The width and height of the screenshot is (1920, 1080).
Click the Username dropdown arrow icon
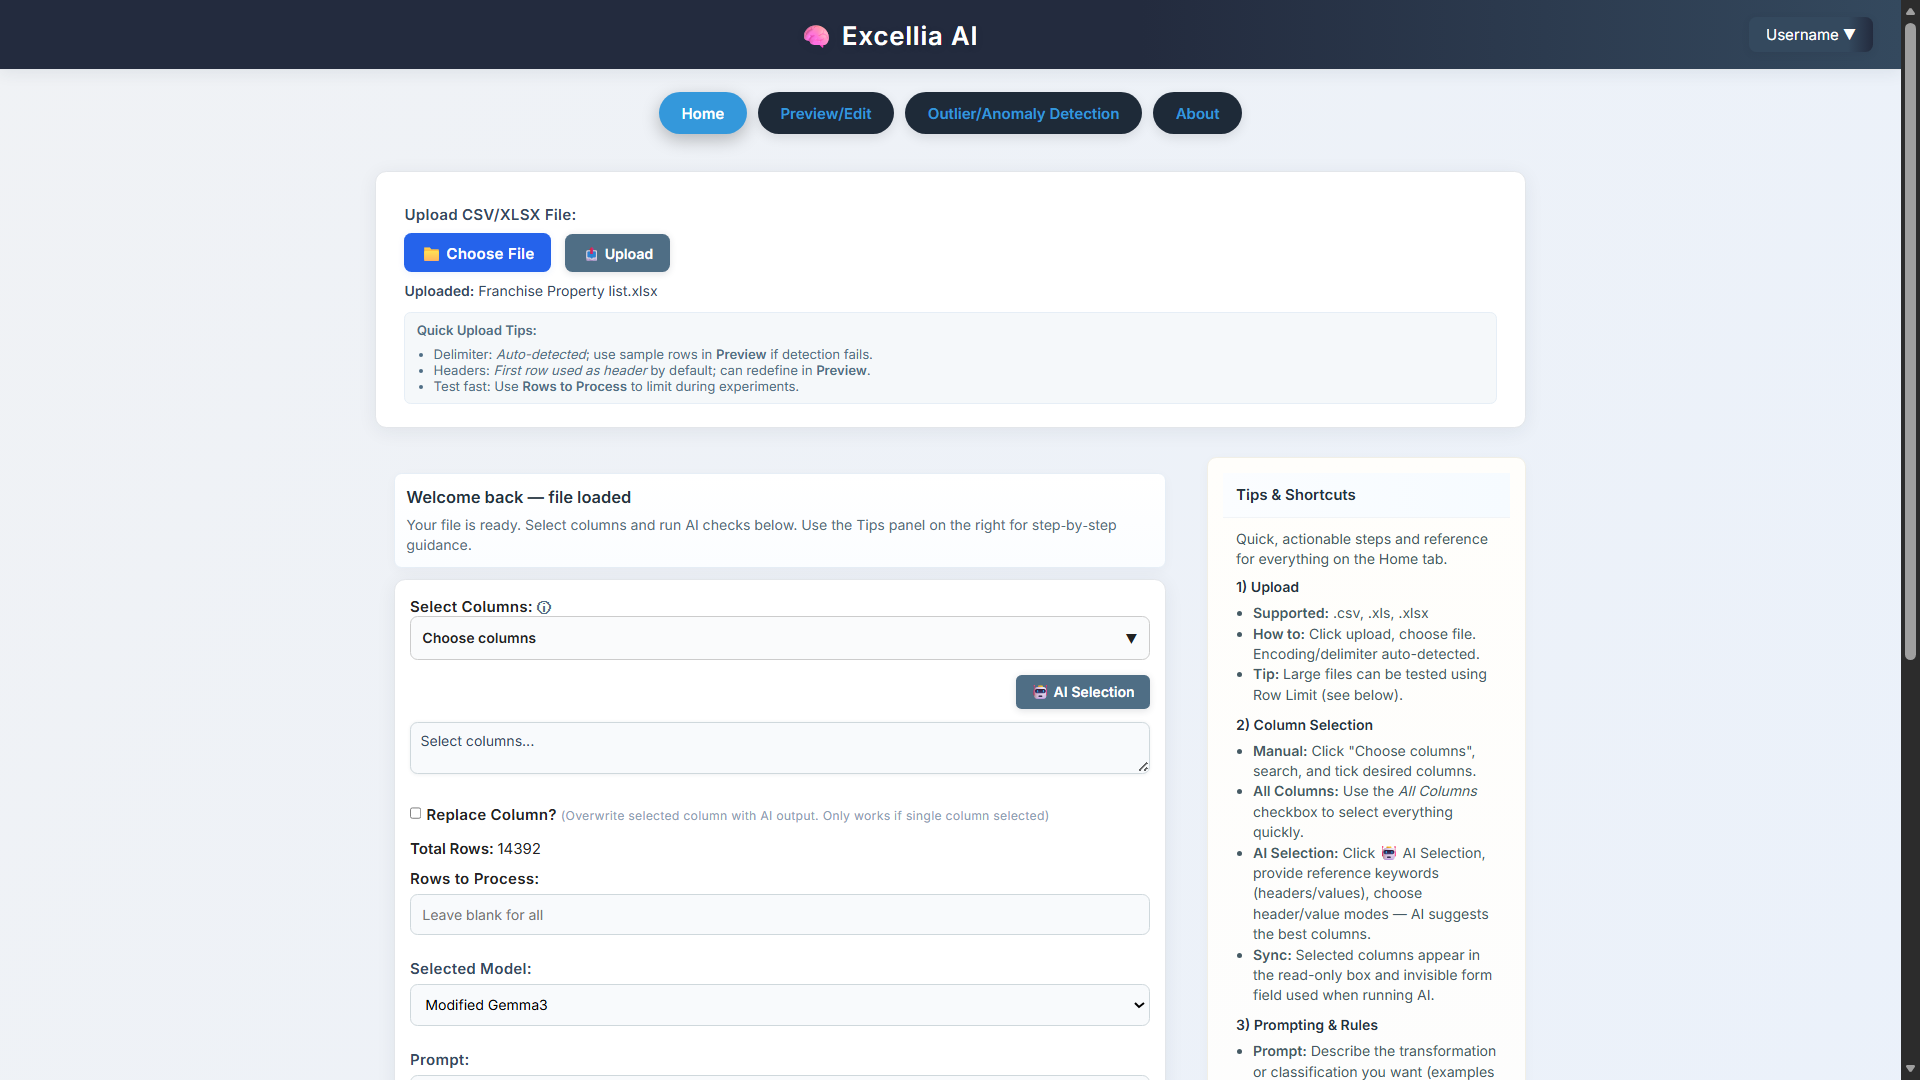tap(1849, 34)
